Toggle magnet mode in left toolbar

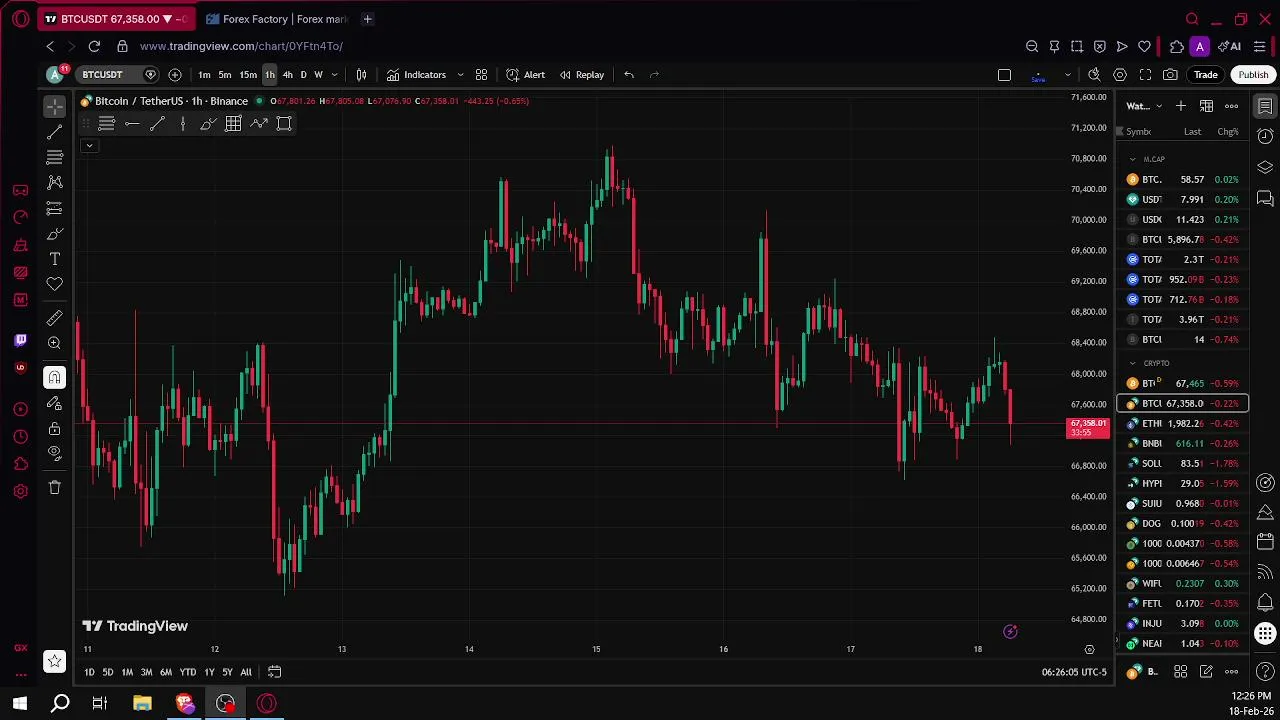point(55,377)
